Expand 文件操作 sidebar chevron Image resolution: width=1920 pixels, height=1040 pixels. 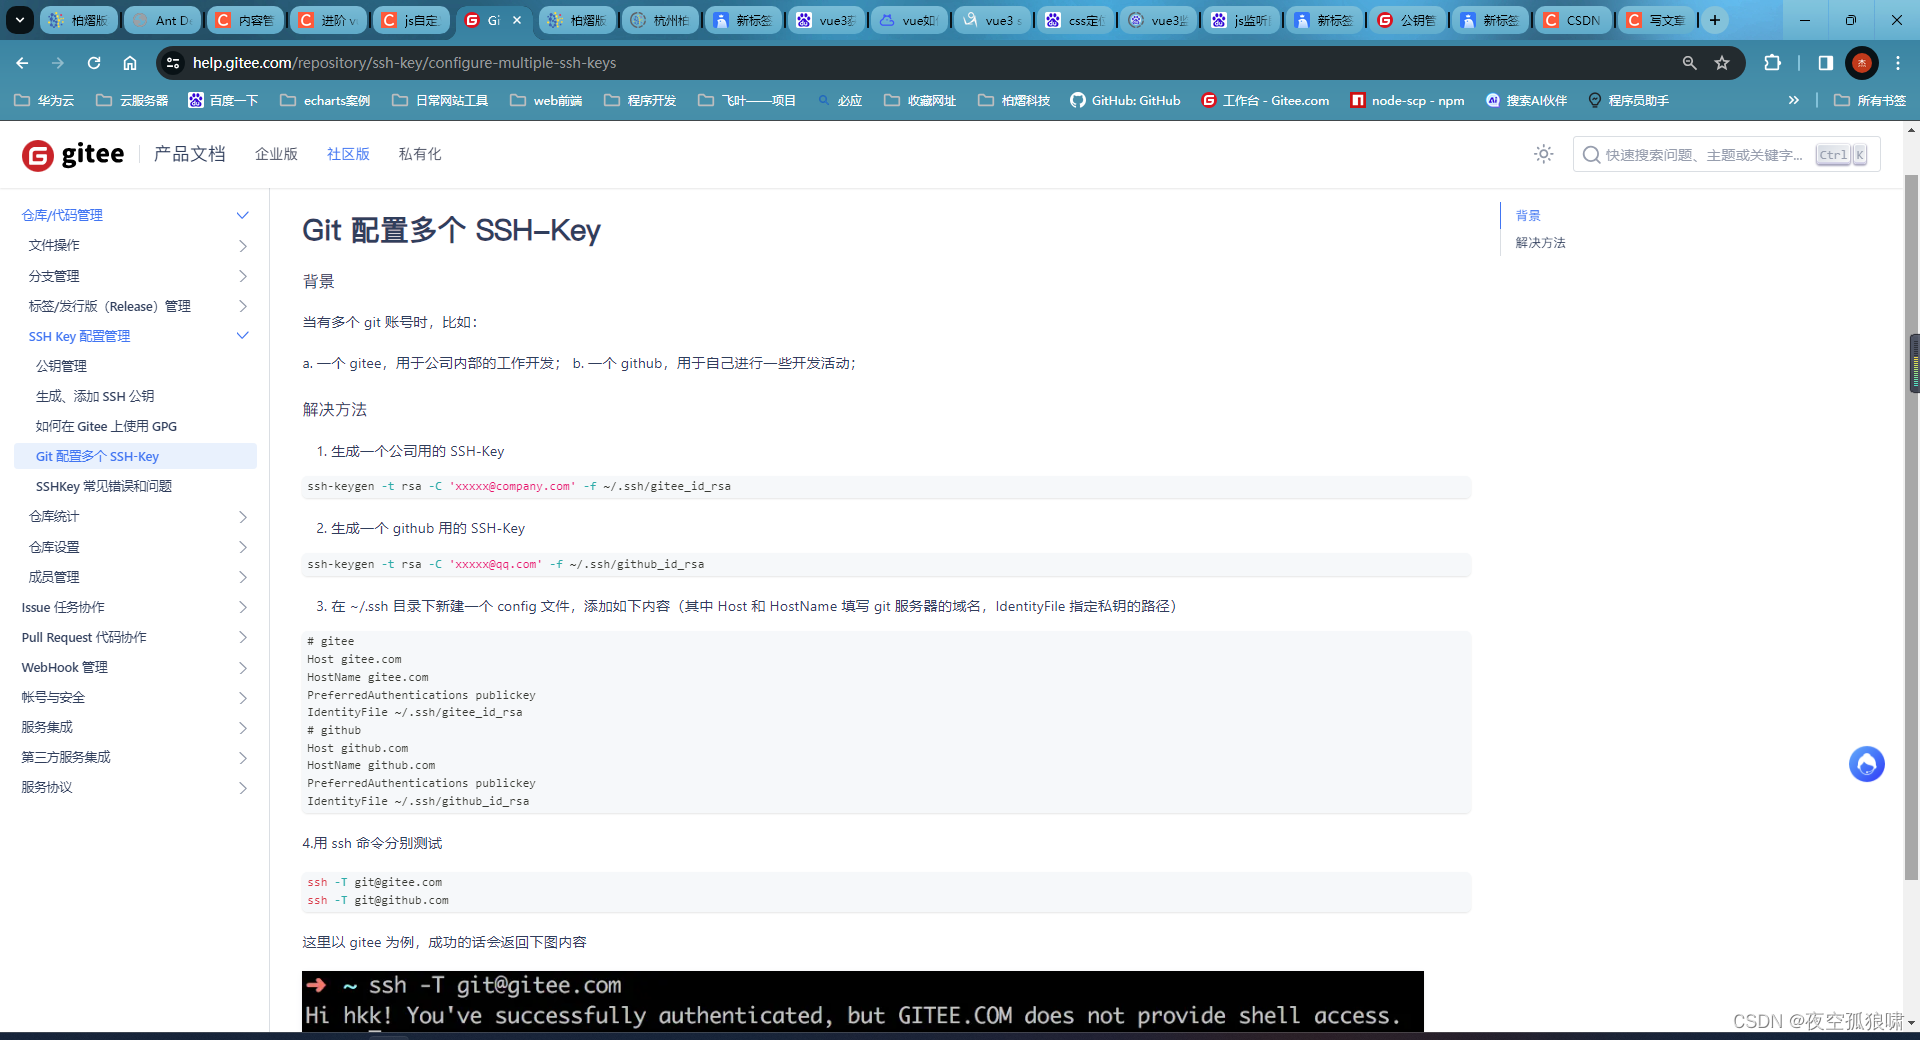point(242,245)
